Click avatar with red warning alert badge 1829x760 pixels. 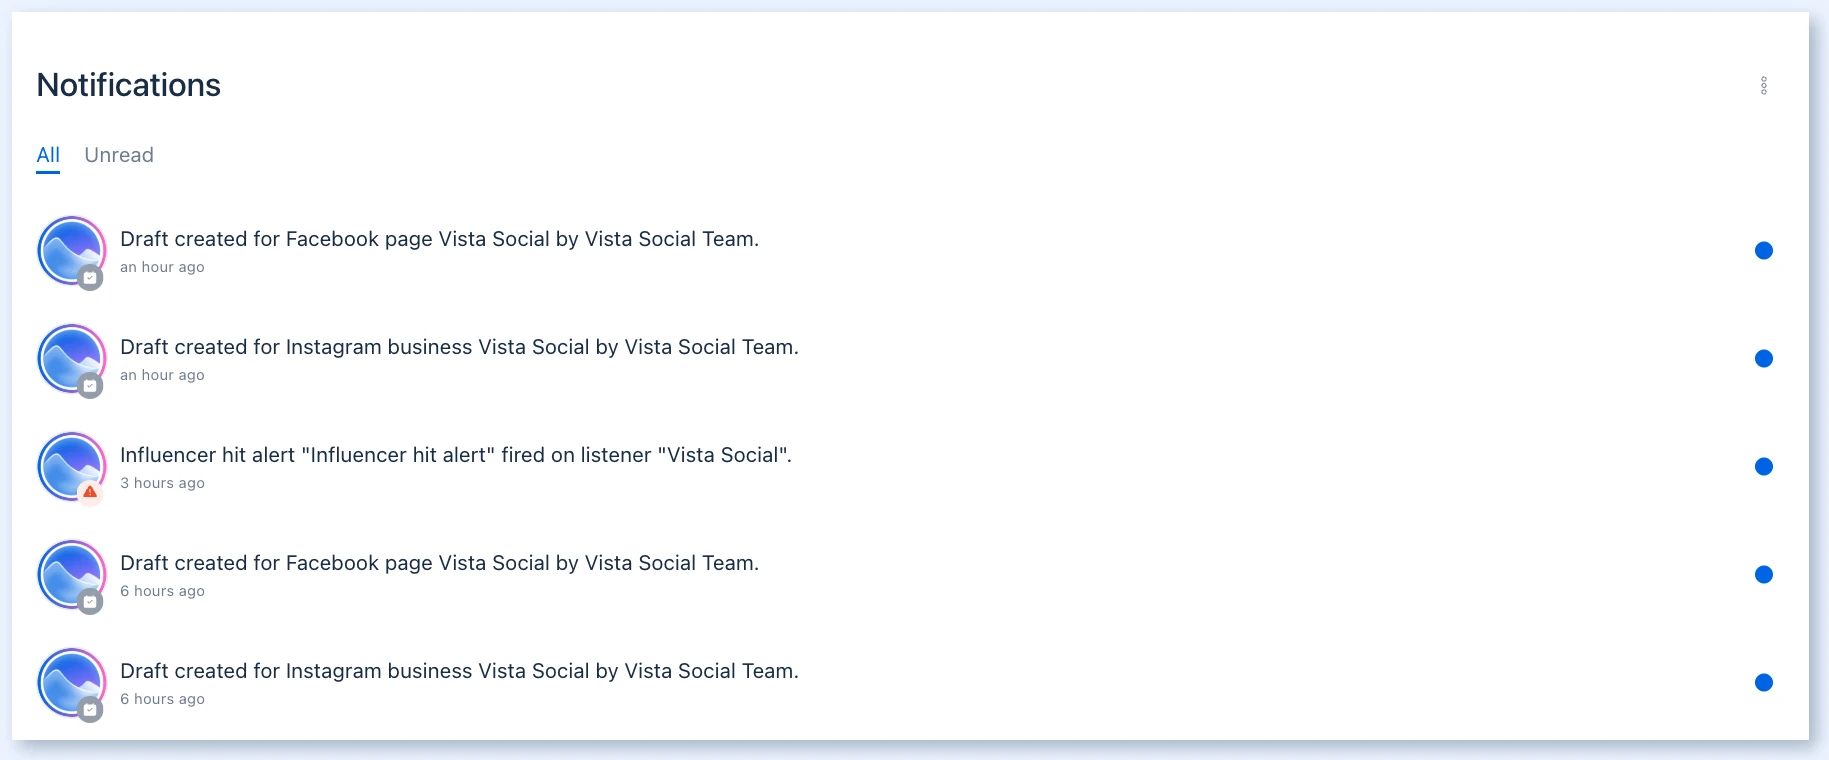point(72,467)
